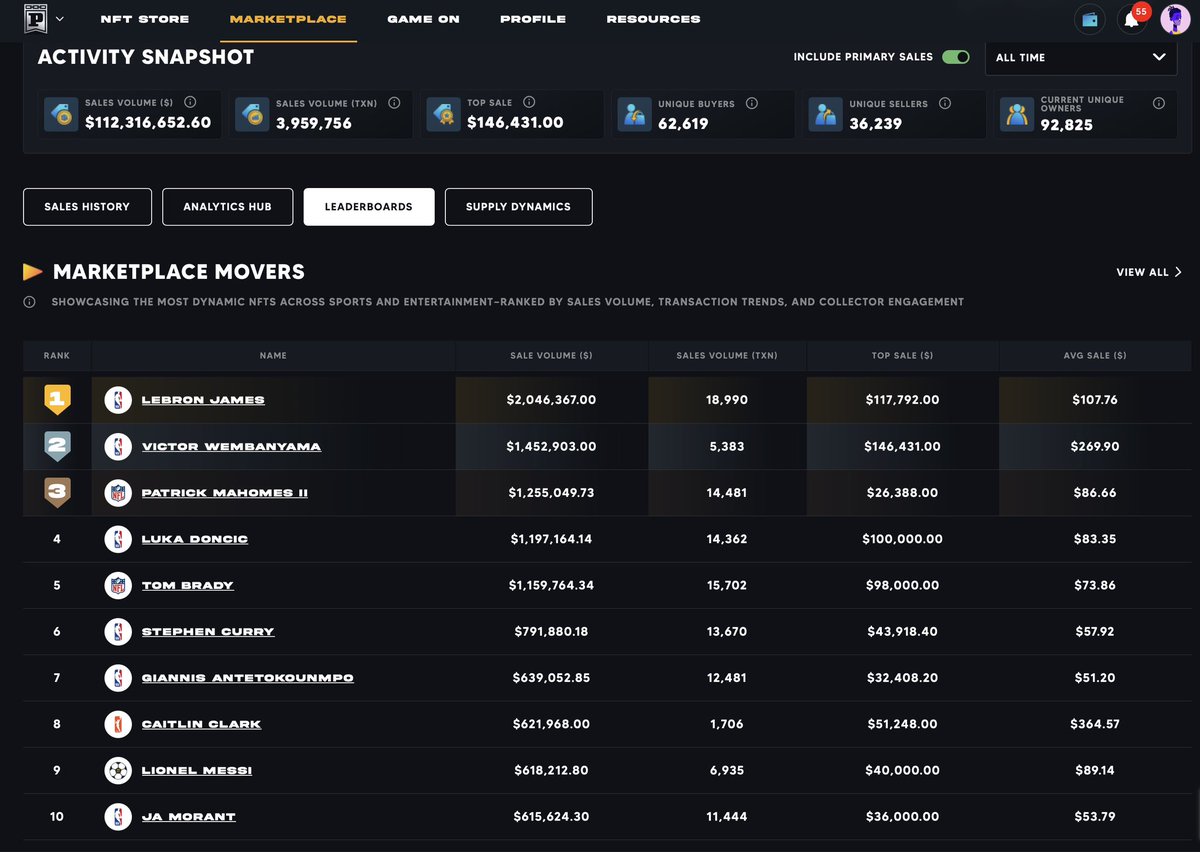The image size is (1200, 852).
Task: Click View All for Marketplace Movers
Action: 1149,272
